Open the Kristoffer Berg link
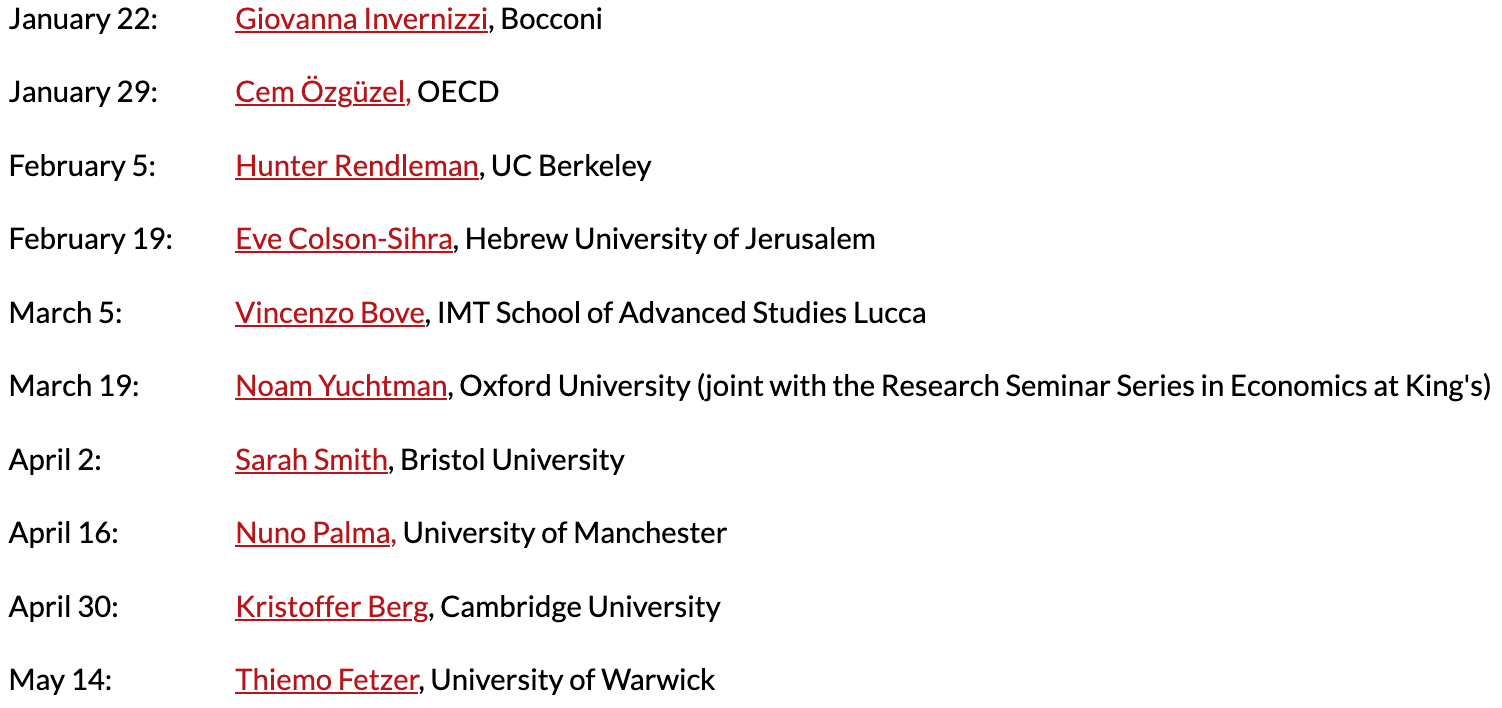1502x708 pixels. tap(331, 607)
